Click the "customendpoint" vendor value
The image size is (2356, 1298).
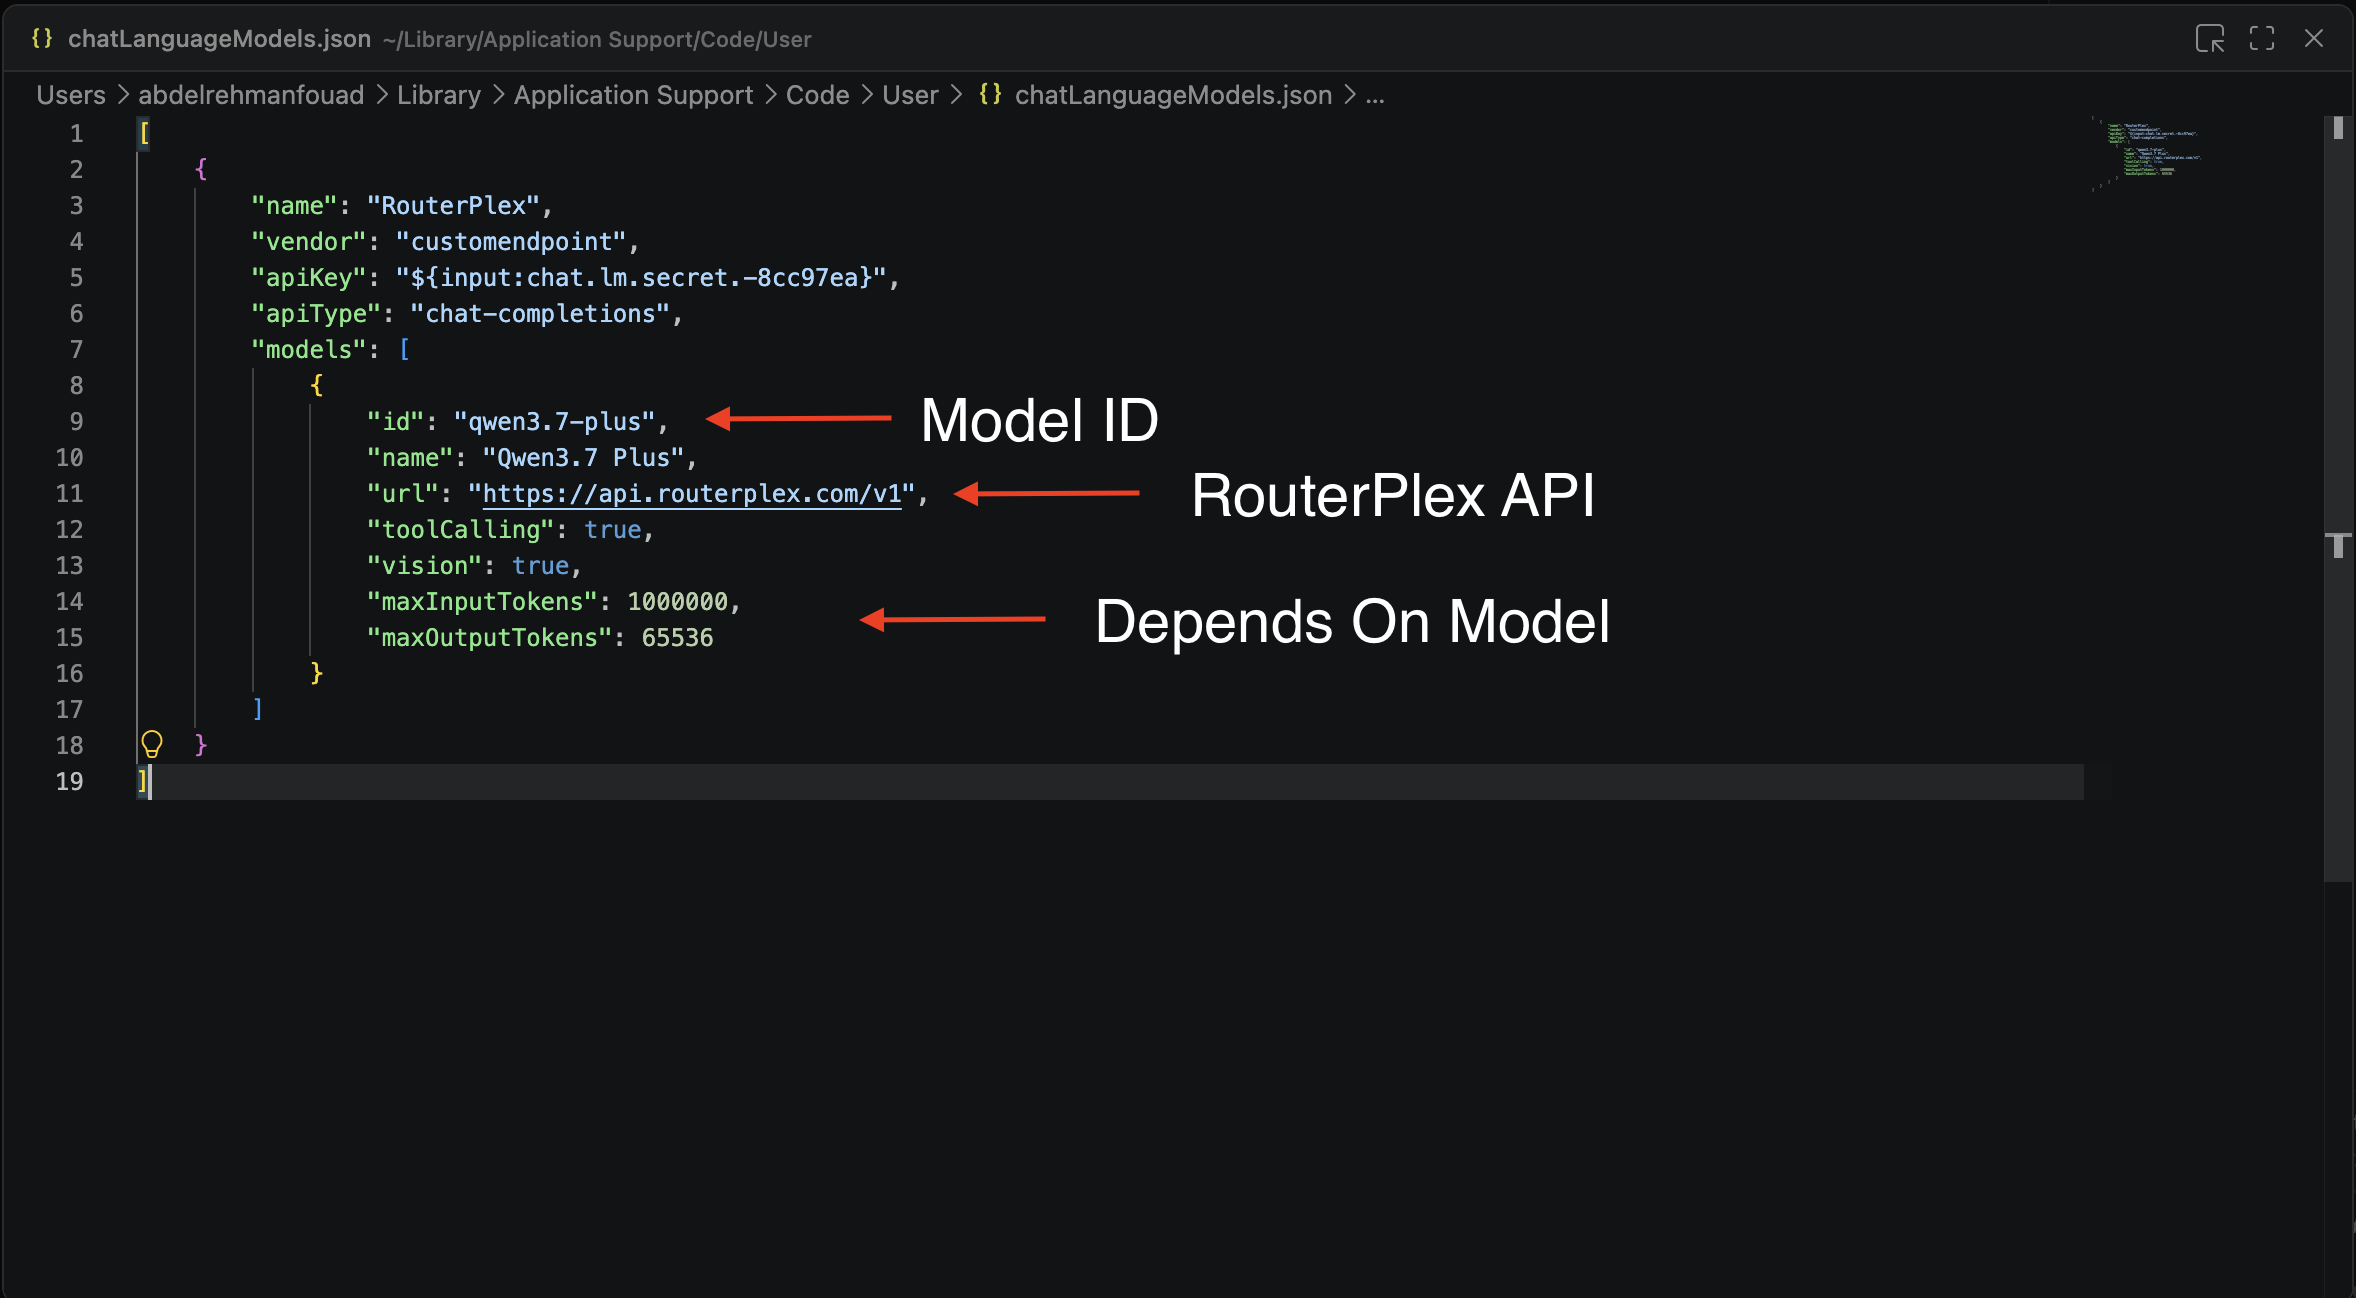(511, 241)
